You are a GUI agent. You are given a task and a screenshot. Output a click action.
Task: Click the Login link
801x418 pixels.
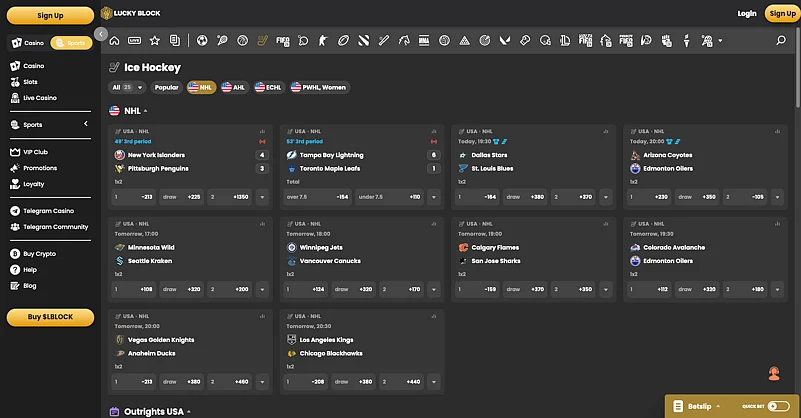[746, 14]
